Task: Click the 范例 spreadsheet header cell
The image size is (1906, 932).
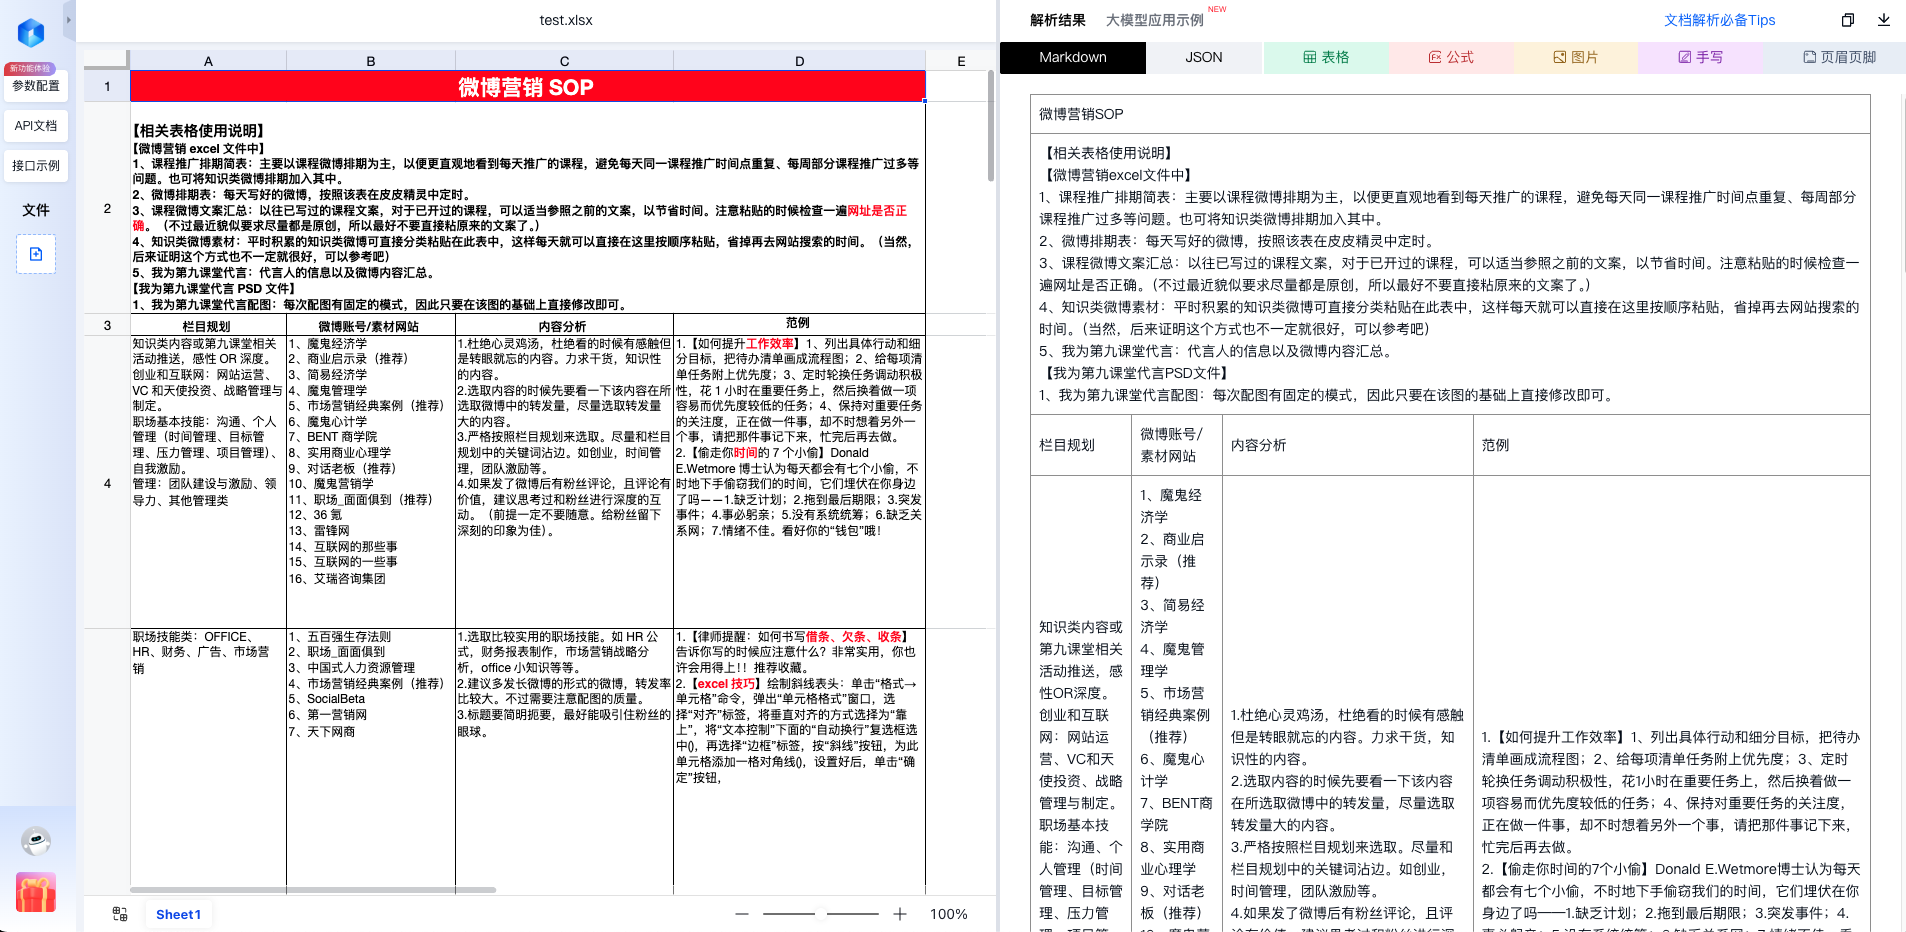Action: tap(799, 323)
